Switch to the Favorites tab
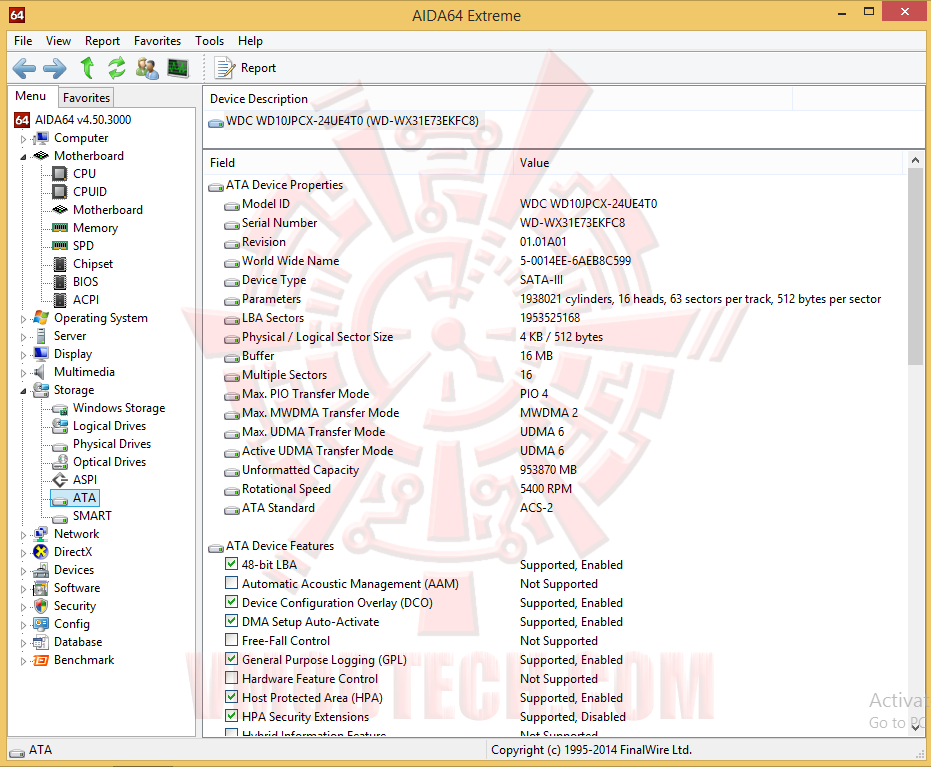The width and height of the screenshot is (931, 767). pos(87,97)
